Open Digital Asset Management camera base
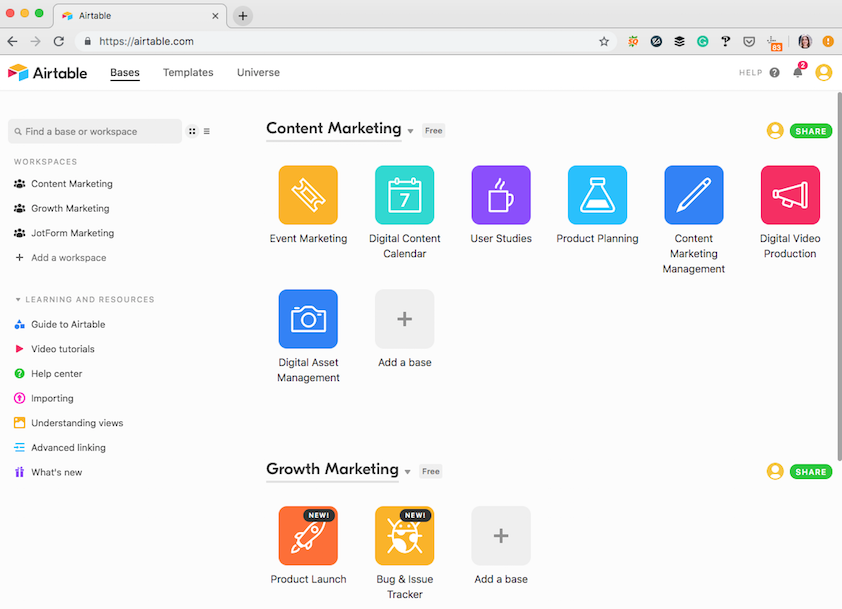The height and width of the screenshot is (609, 842). coord(308,319)
